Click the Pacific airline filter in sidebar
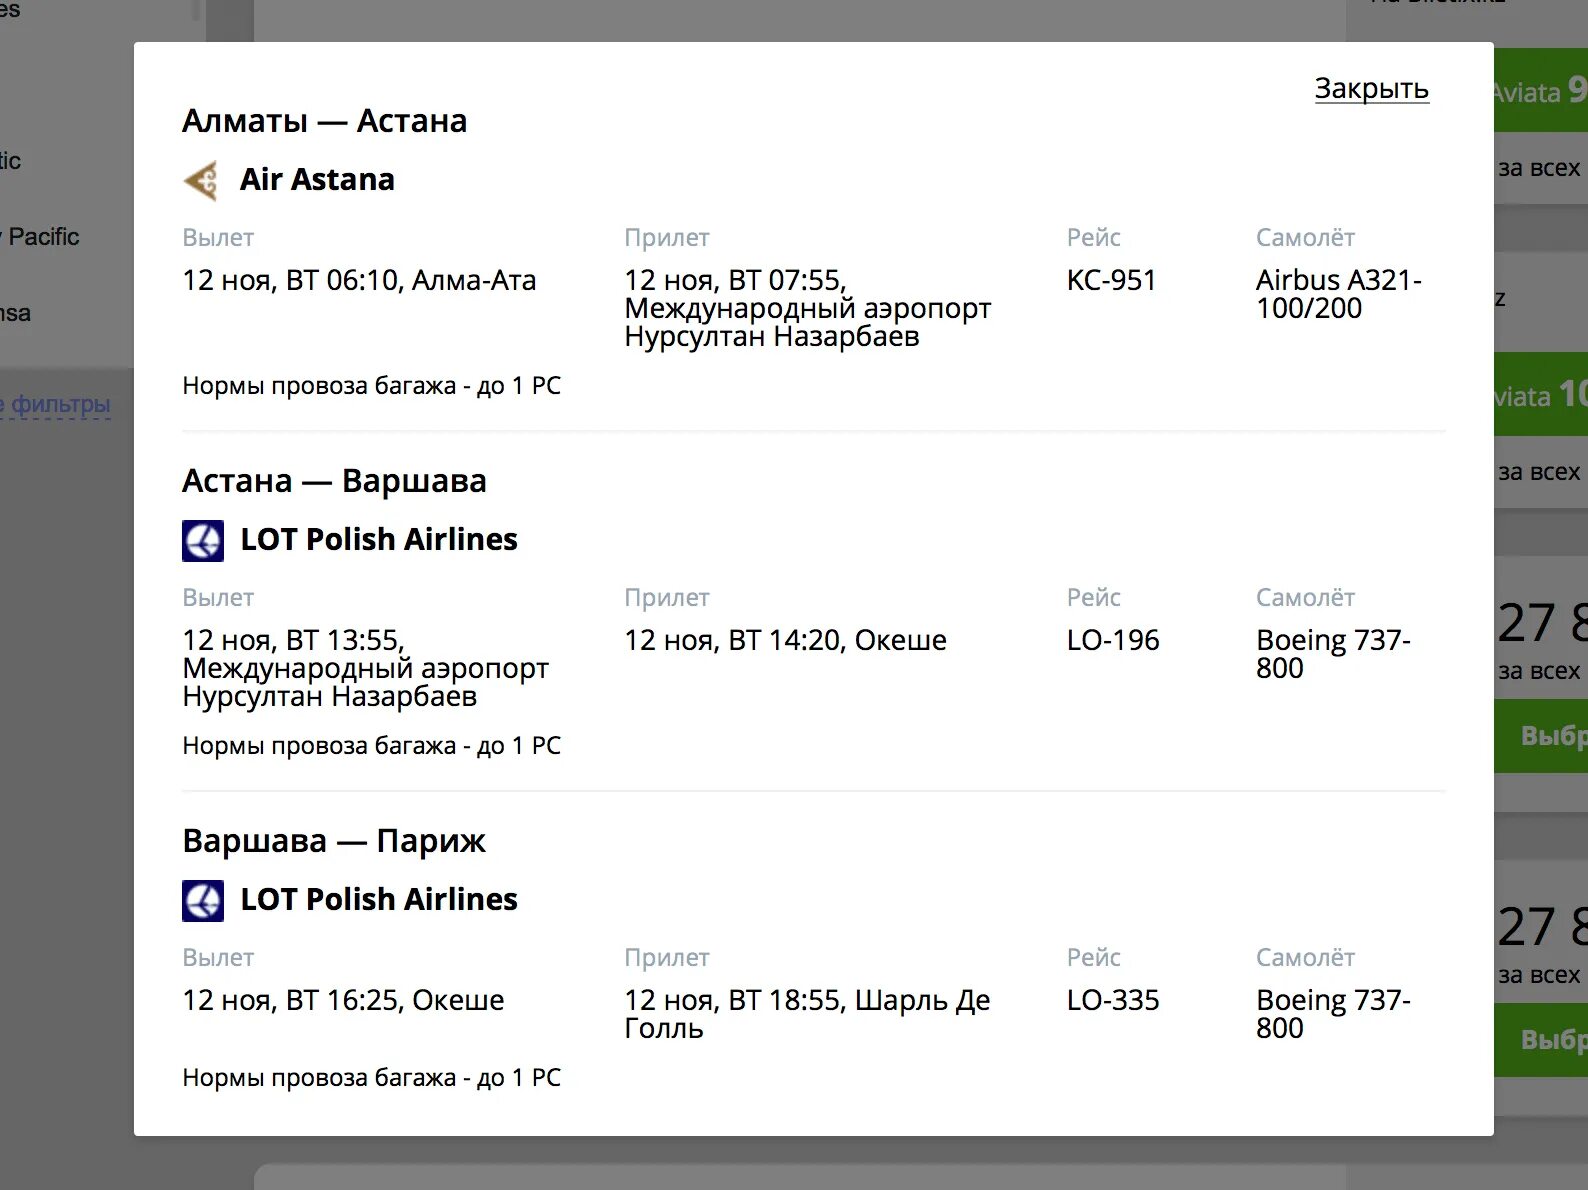Screen dimensions: 1588x1190 [x=40, y=237]
